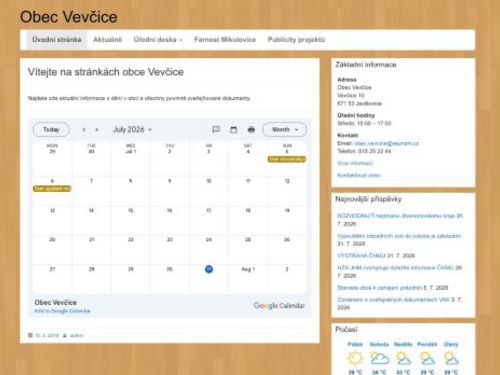Open the yellow event on Sunday July 5
500x375 pixels.
tap(287, 159)
